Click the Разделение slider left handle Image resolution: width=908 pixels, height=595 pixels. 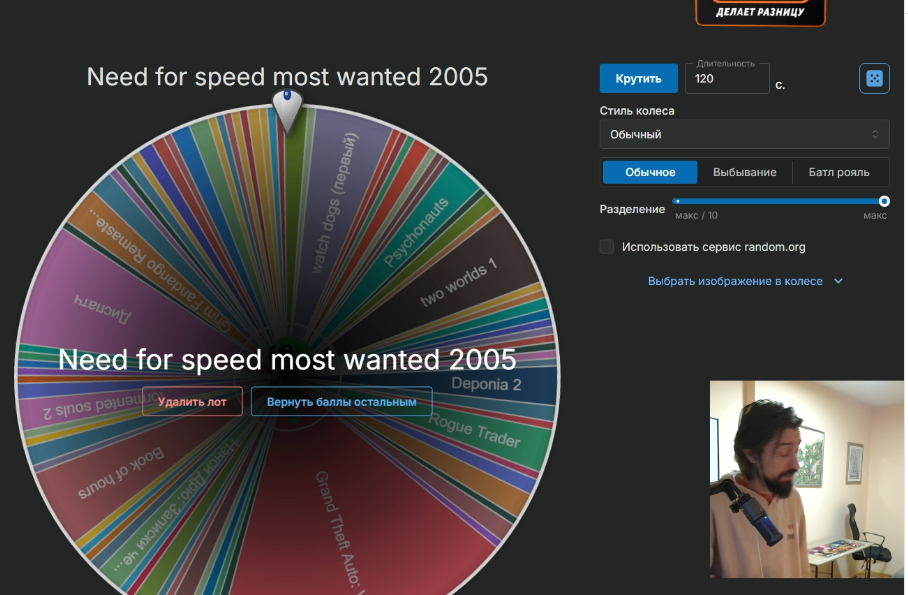tap(677, 201)
